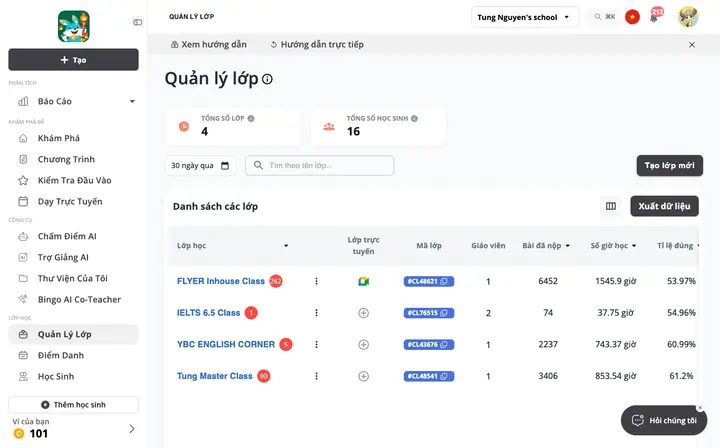Screen dimensions: 720x448
Task: Open the Google Meet icon for FLYER Inhouse Class
Action: click(x=364, y=281)
